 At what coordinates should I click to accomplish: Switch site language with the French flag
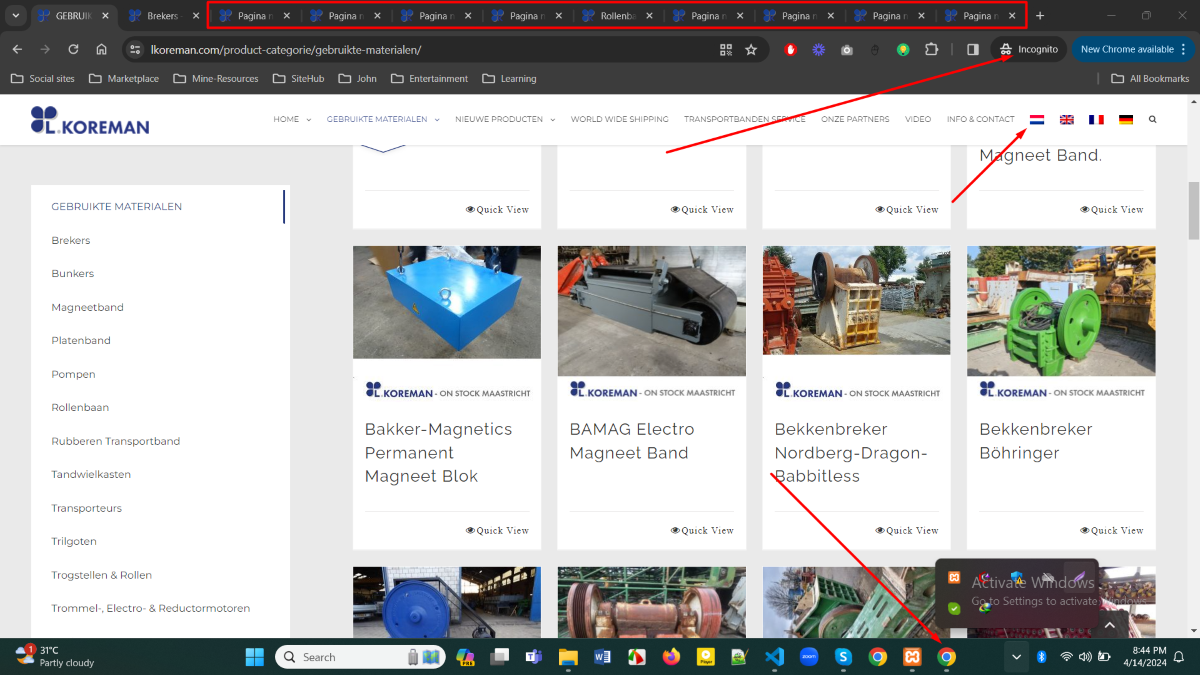(x=1096, y=119)
